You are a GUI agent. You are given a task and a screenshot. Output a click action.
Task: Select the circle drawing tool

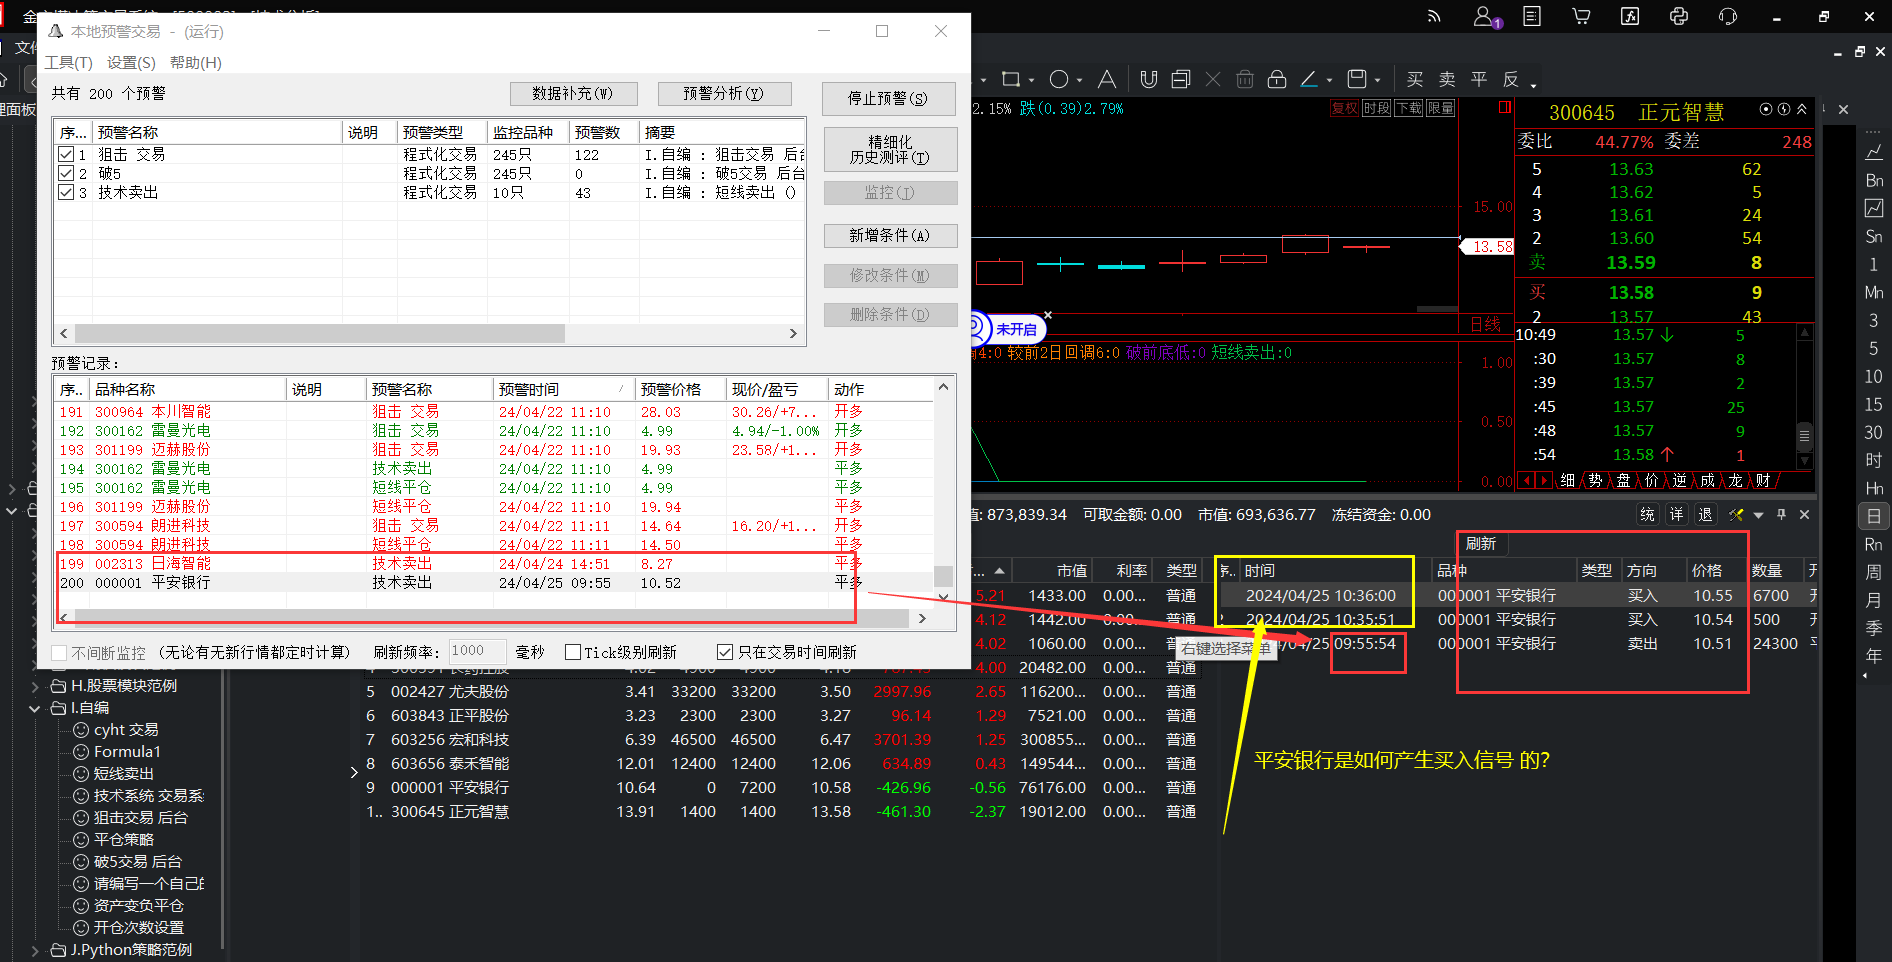click(x=1059, y=79)
